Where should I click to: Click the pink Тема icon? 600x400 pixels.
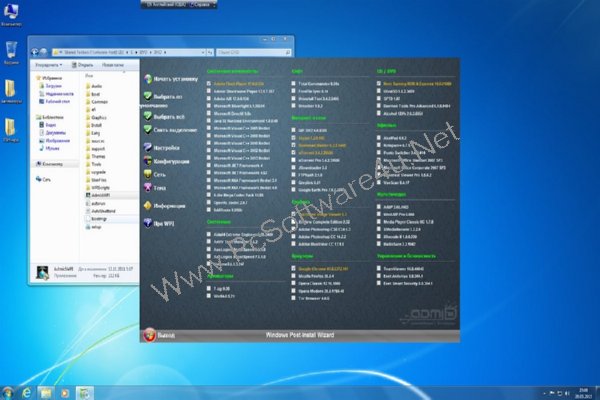(148, 188)
